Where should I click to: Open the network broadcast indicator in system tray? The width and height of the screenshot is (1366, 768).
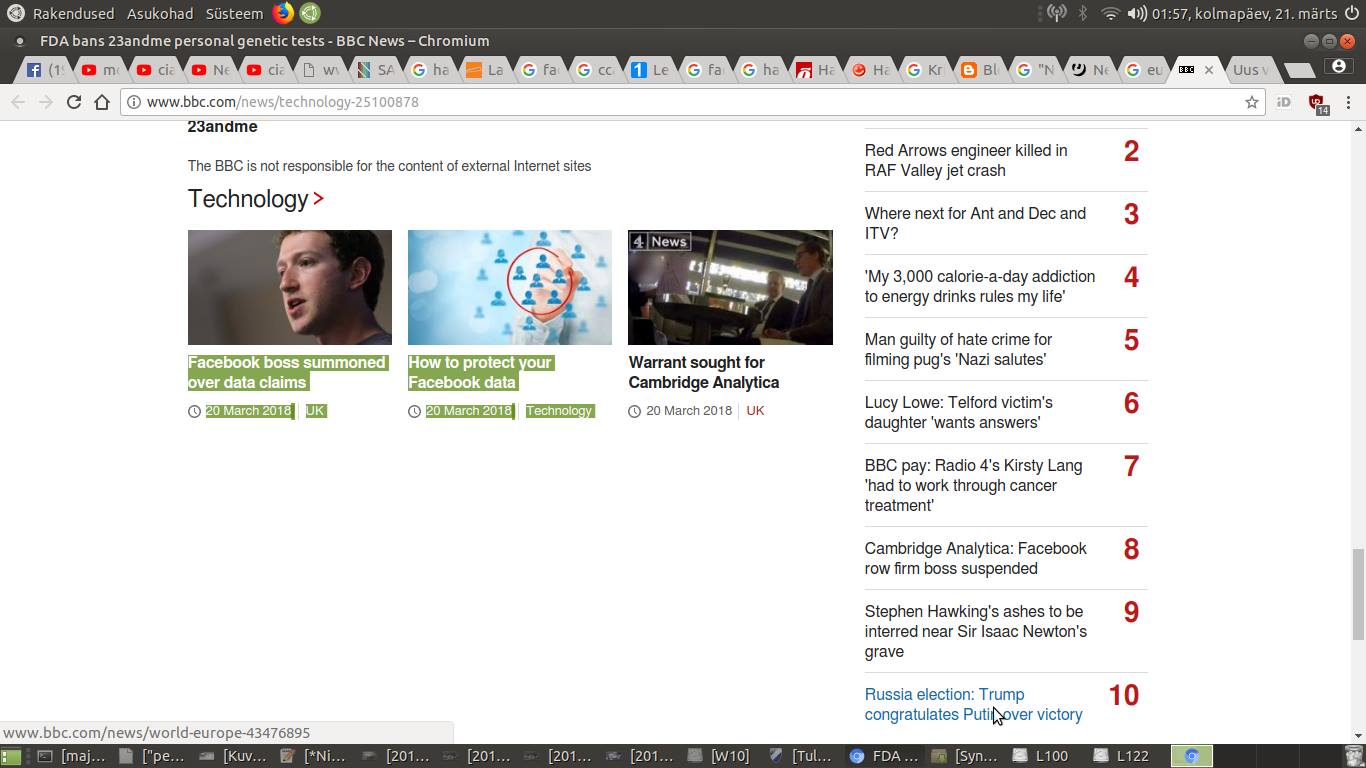1056,13
